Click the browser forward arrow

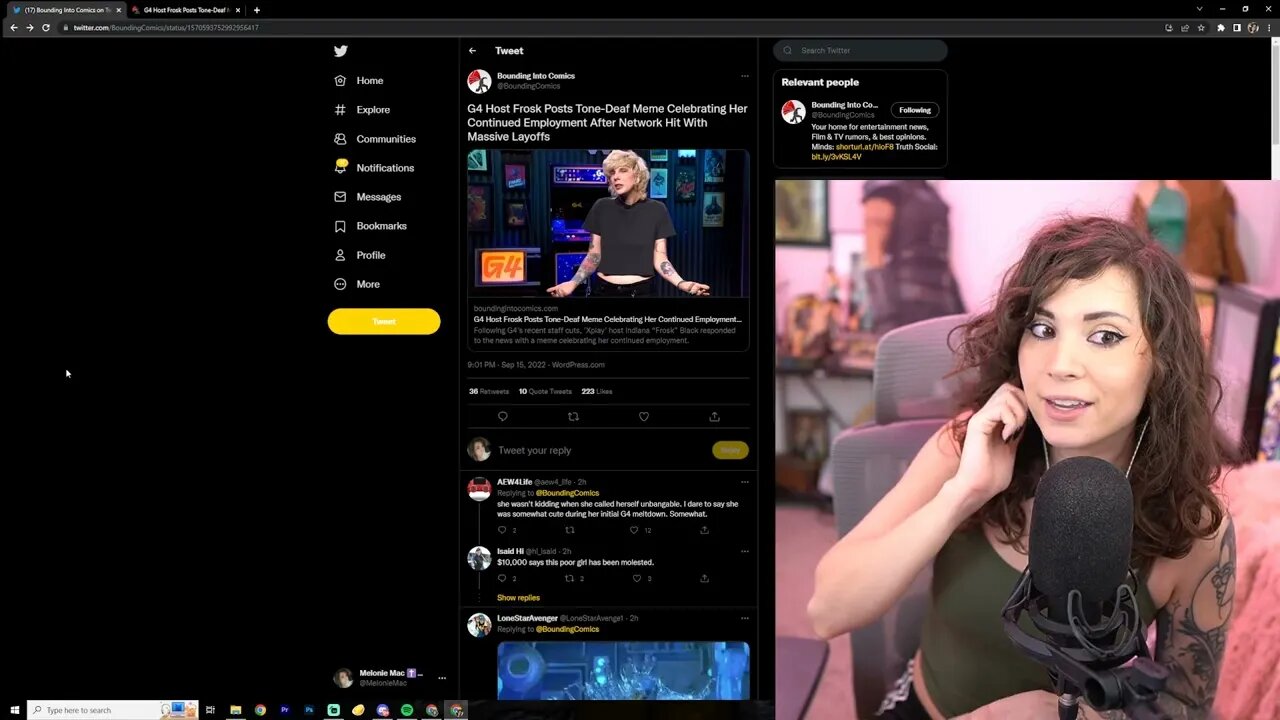[29, 28]
